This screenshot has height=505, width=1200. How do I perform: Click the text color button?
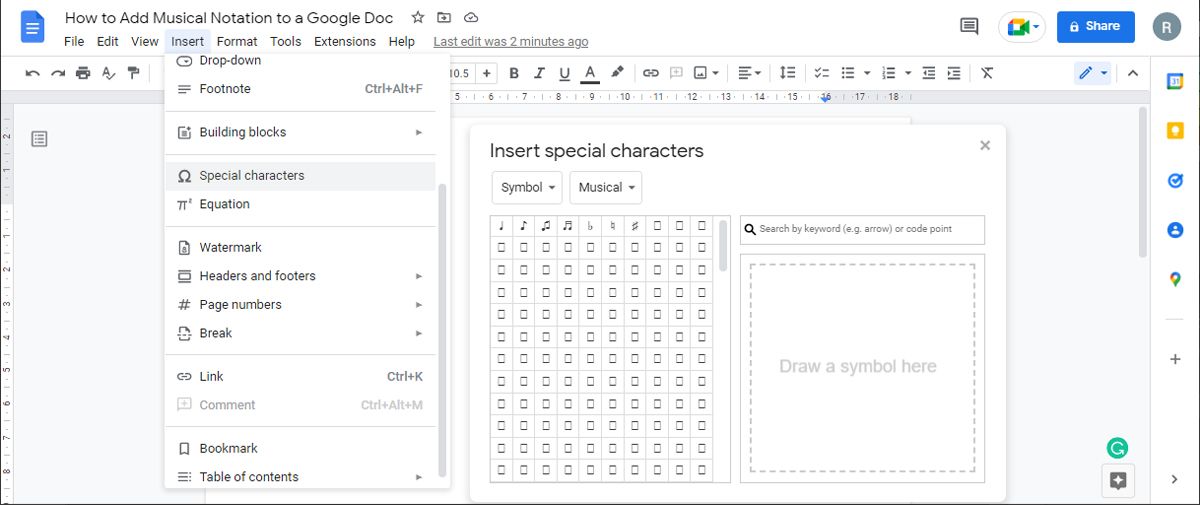(x=590, y=73)
